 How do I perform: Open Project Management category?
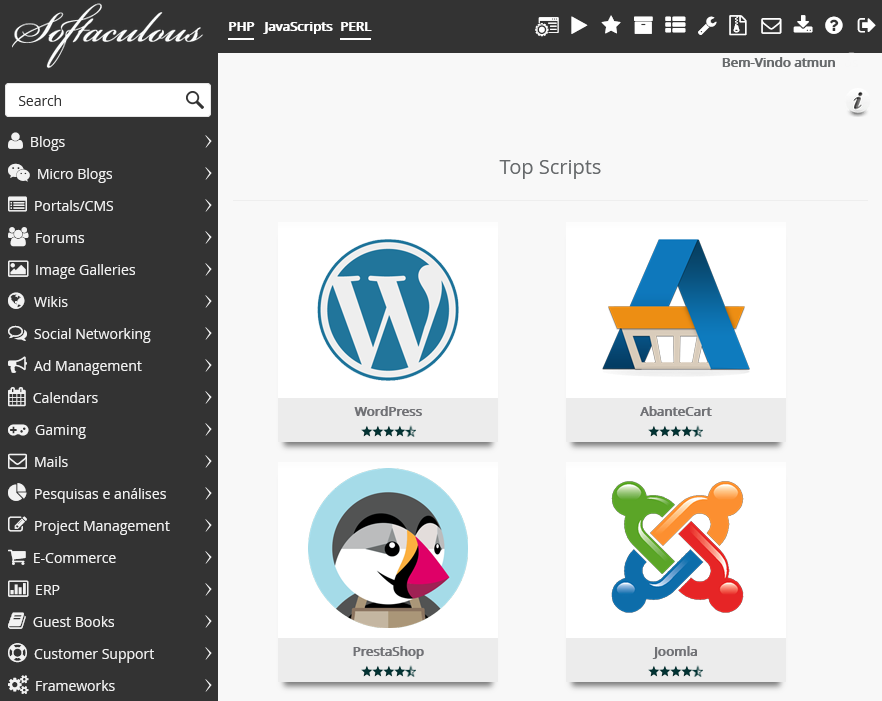tap(102, 526)
